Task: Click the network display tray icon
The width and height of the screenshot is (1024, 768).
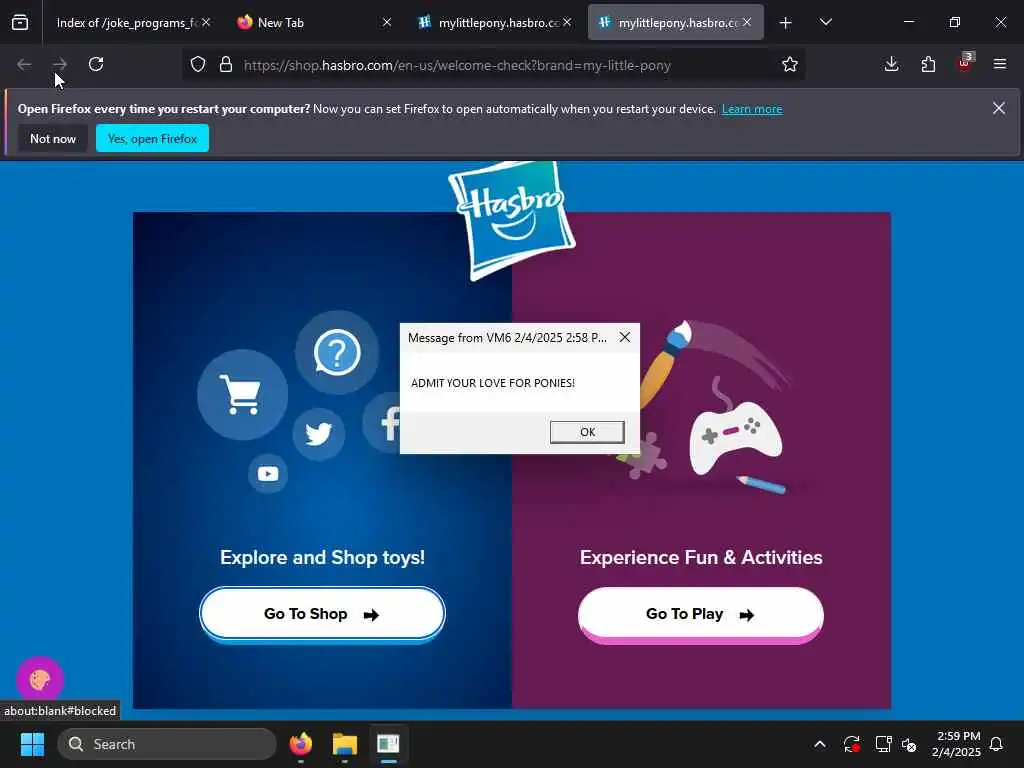Action: [884, 744]
